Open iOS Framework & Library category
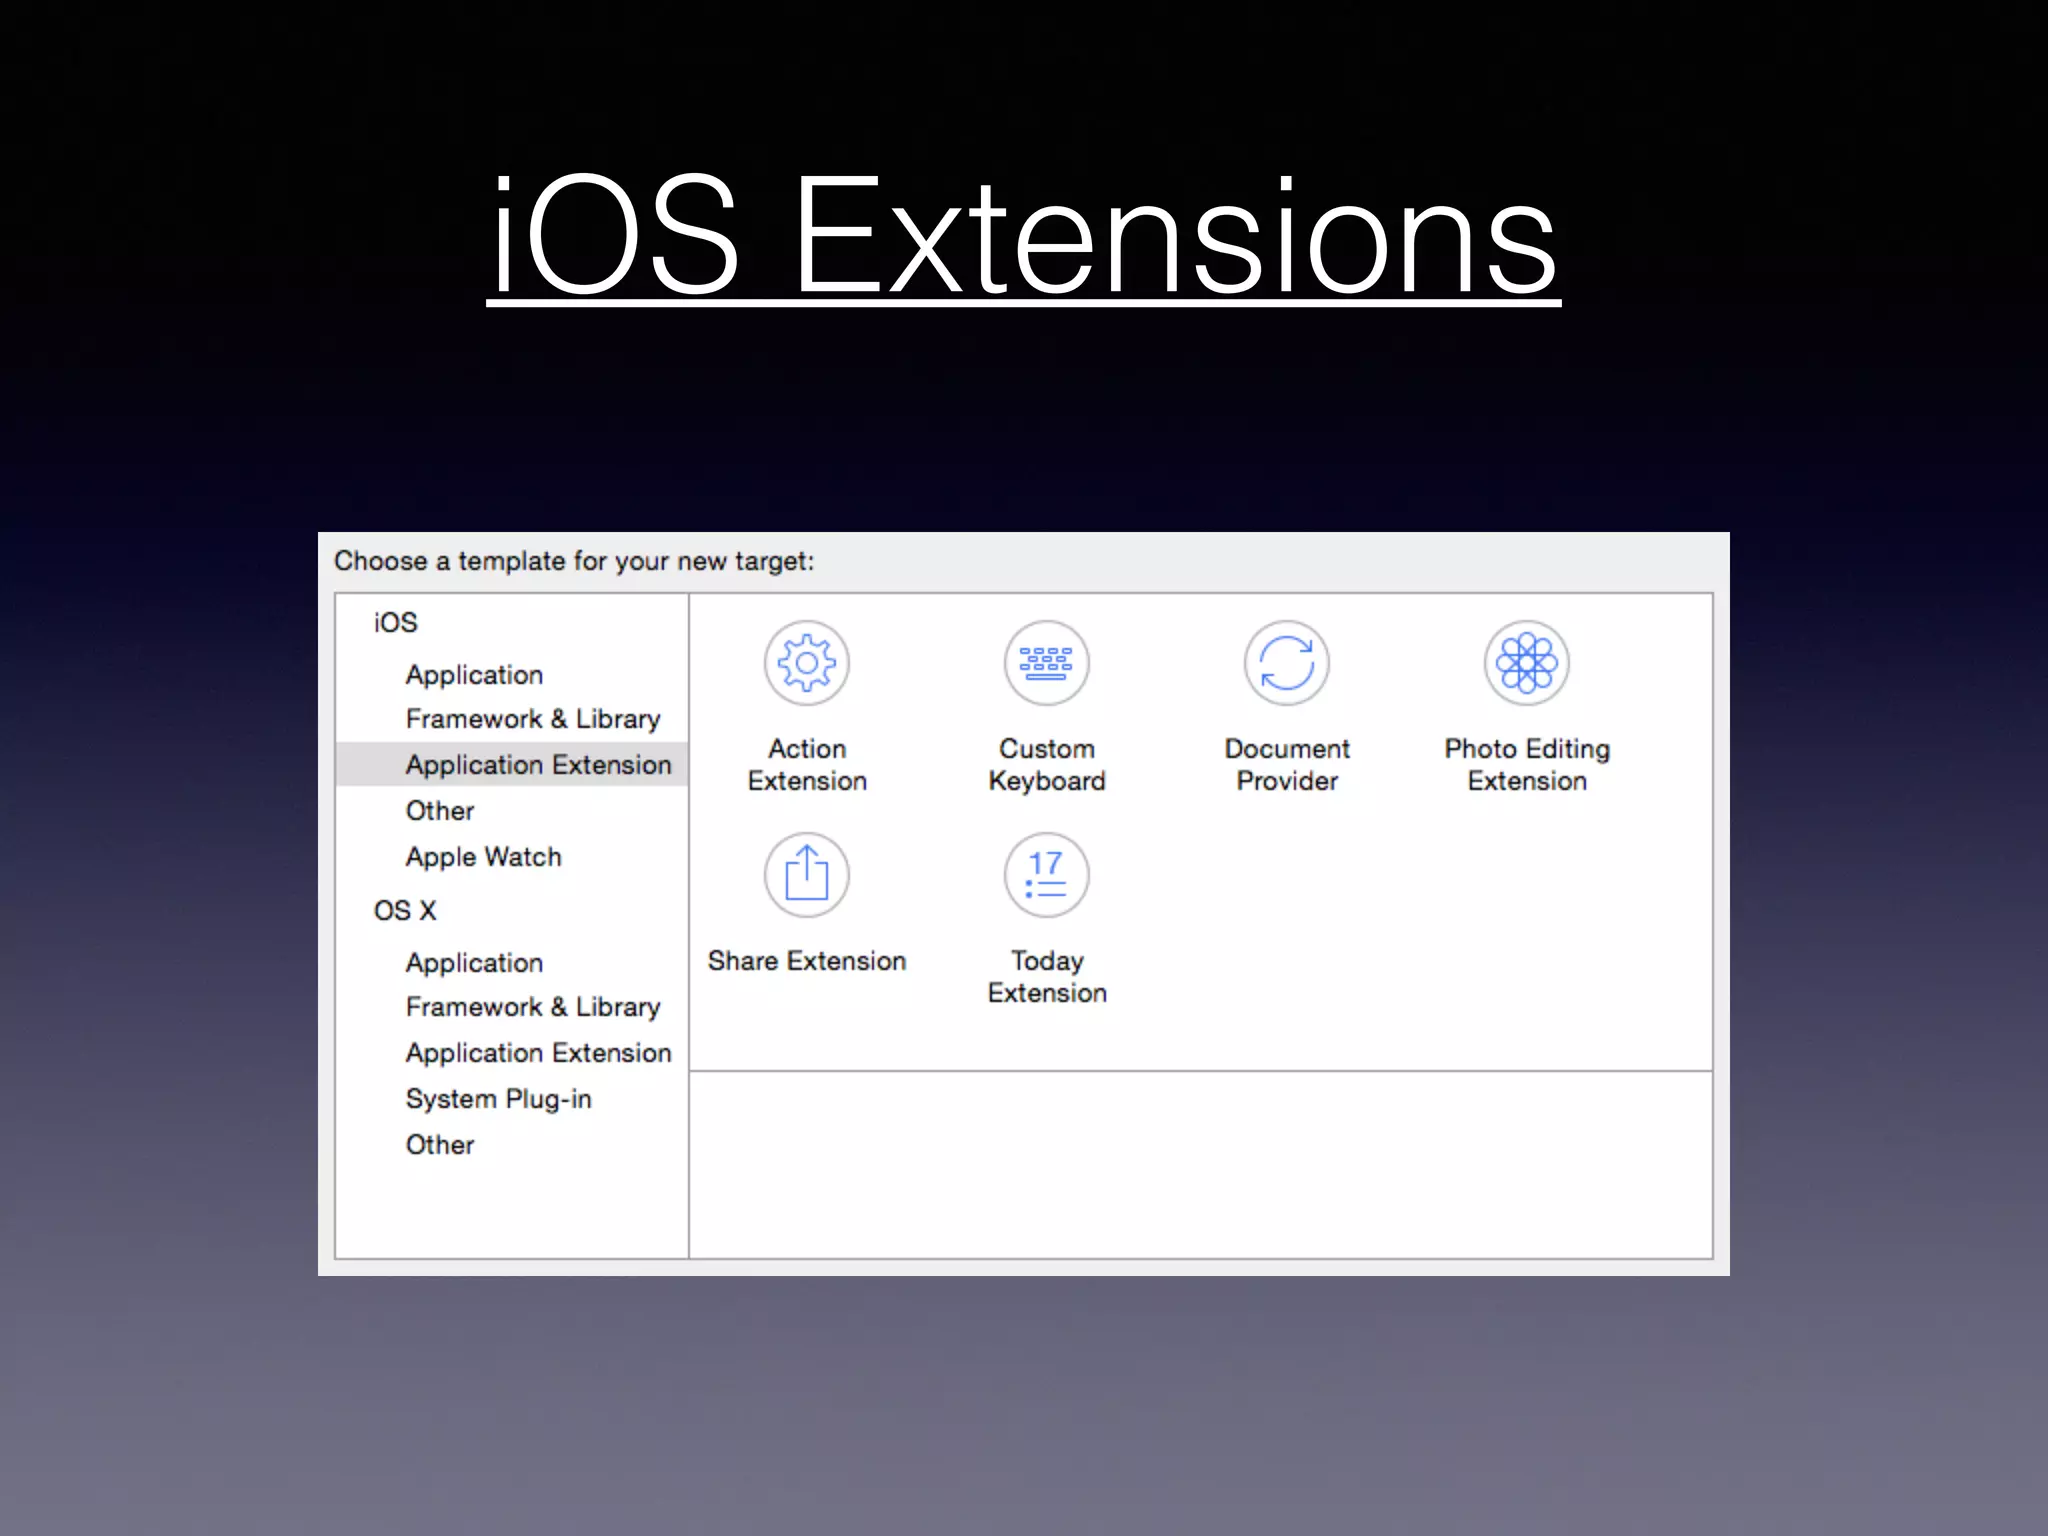The height and width of the screenshot is (1536, 2048). click(x=532, y=719)
